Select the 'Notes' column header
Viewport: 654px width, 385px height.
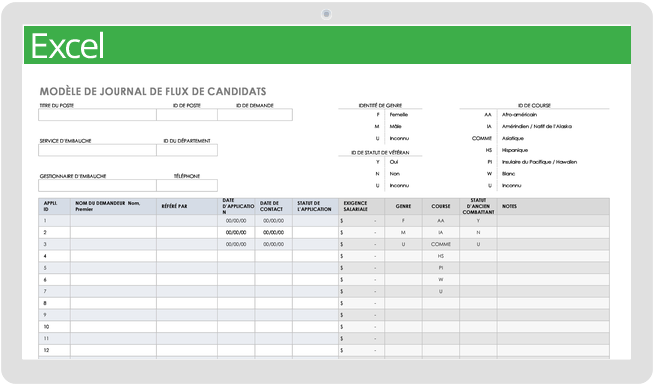point(553,206)
